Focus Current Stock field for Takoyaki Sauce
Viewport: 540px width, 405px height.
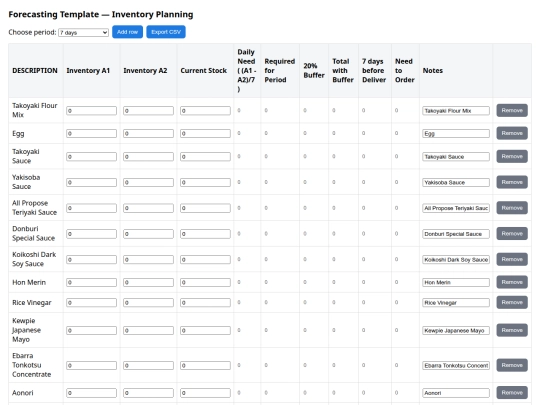click(x=205, y=156)
